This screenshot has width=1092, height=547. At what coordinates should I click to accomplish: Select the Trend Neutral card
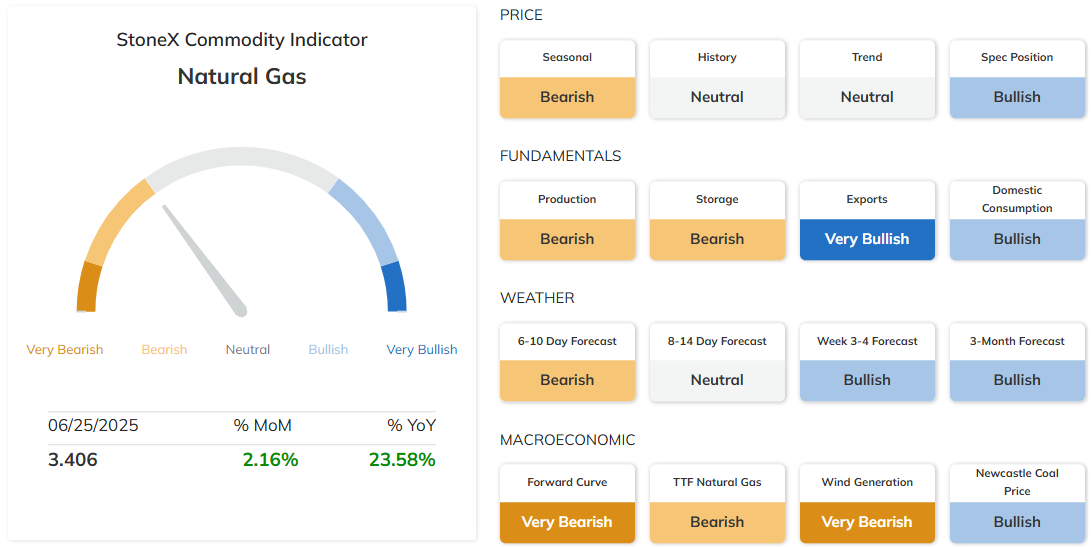click(867, 79)
